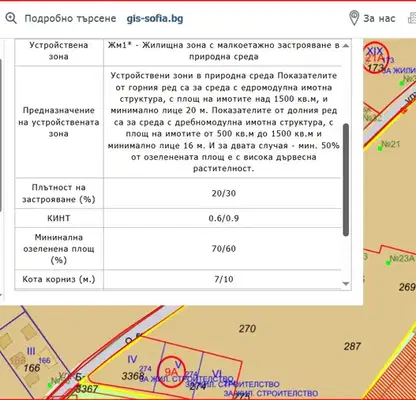The width and height of the screenshot is (416, 400).
Task: Select the 70/60 green area value
Action: point(224,249)
